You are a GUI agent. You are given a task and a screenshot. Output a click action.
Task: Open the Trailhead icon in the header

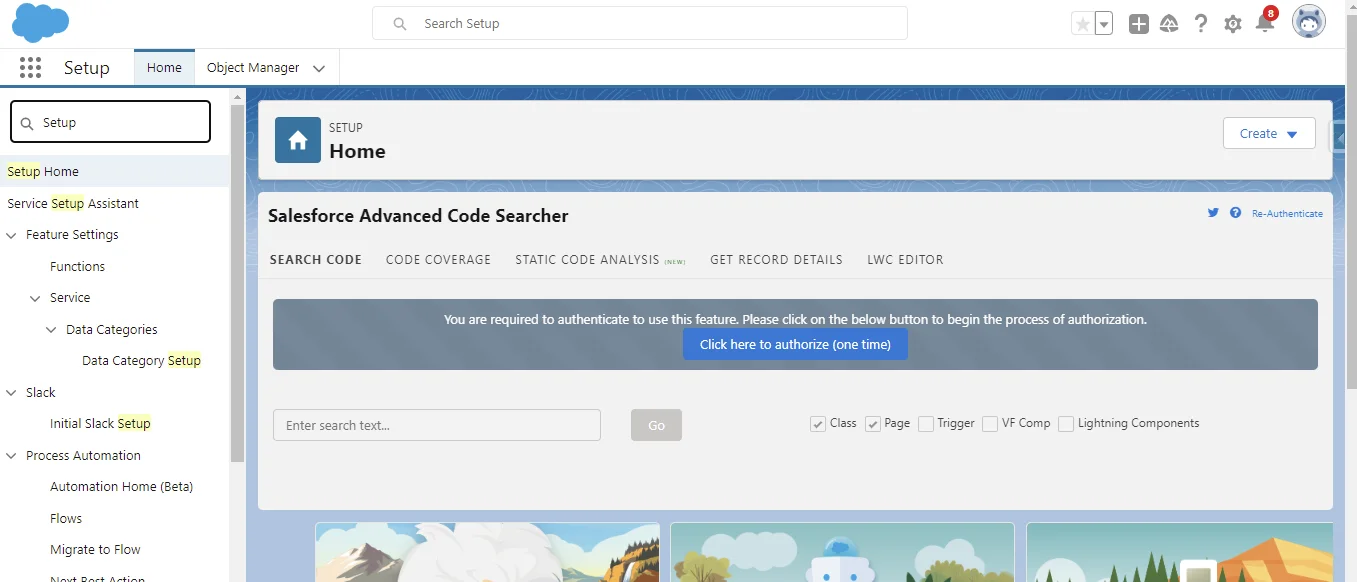[x=1168, y=23]
